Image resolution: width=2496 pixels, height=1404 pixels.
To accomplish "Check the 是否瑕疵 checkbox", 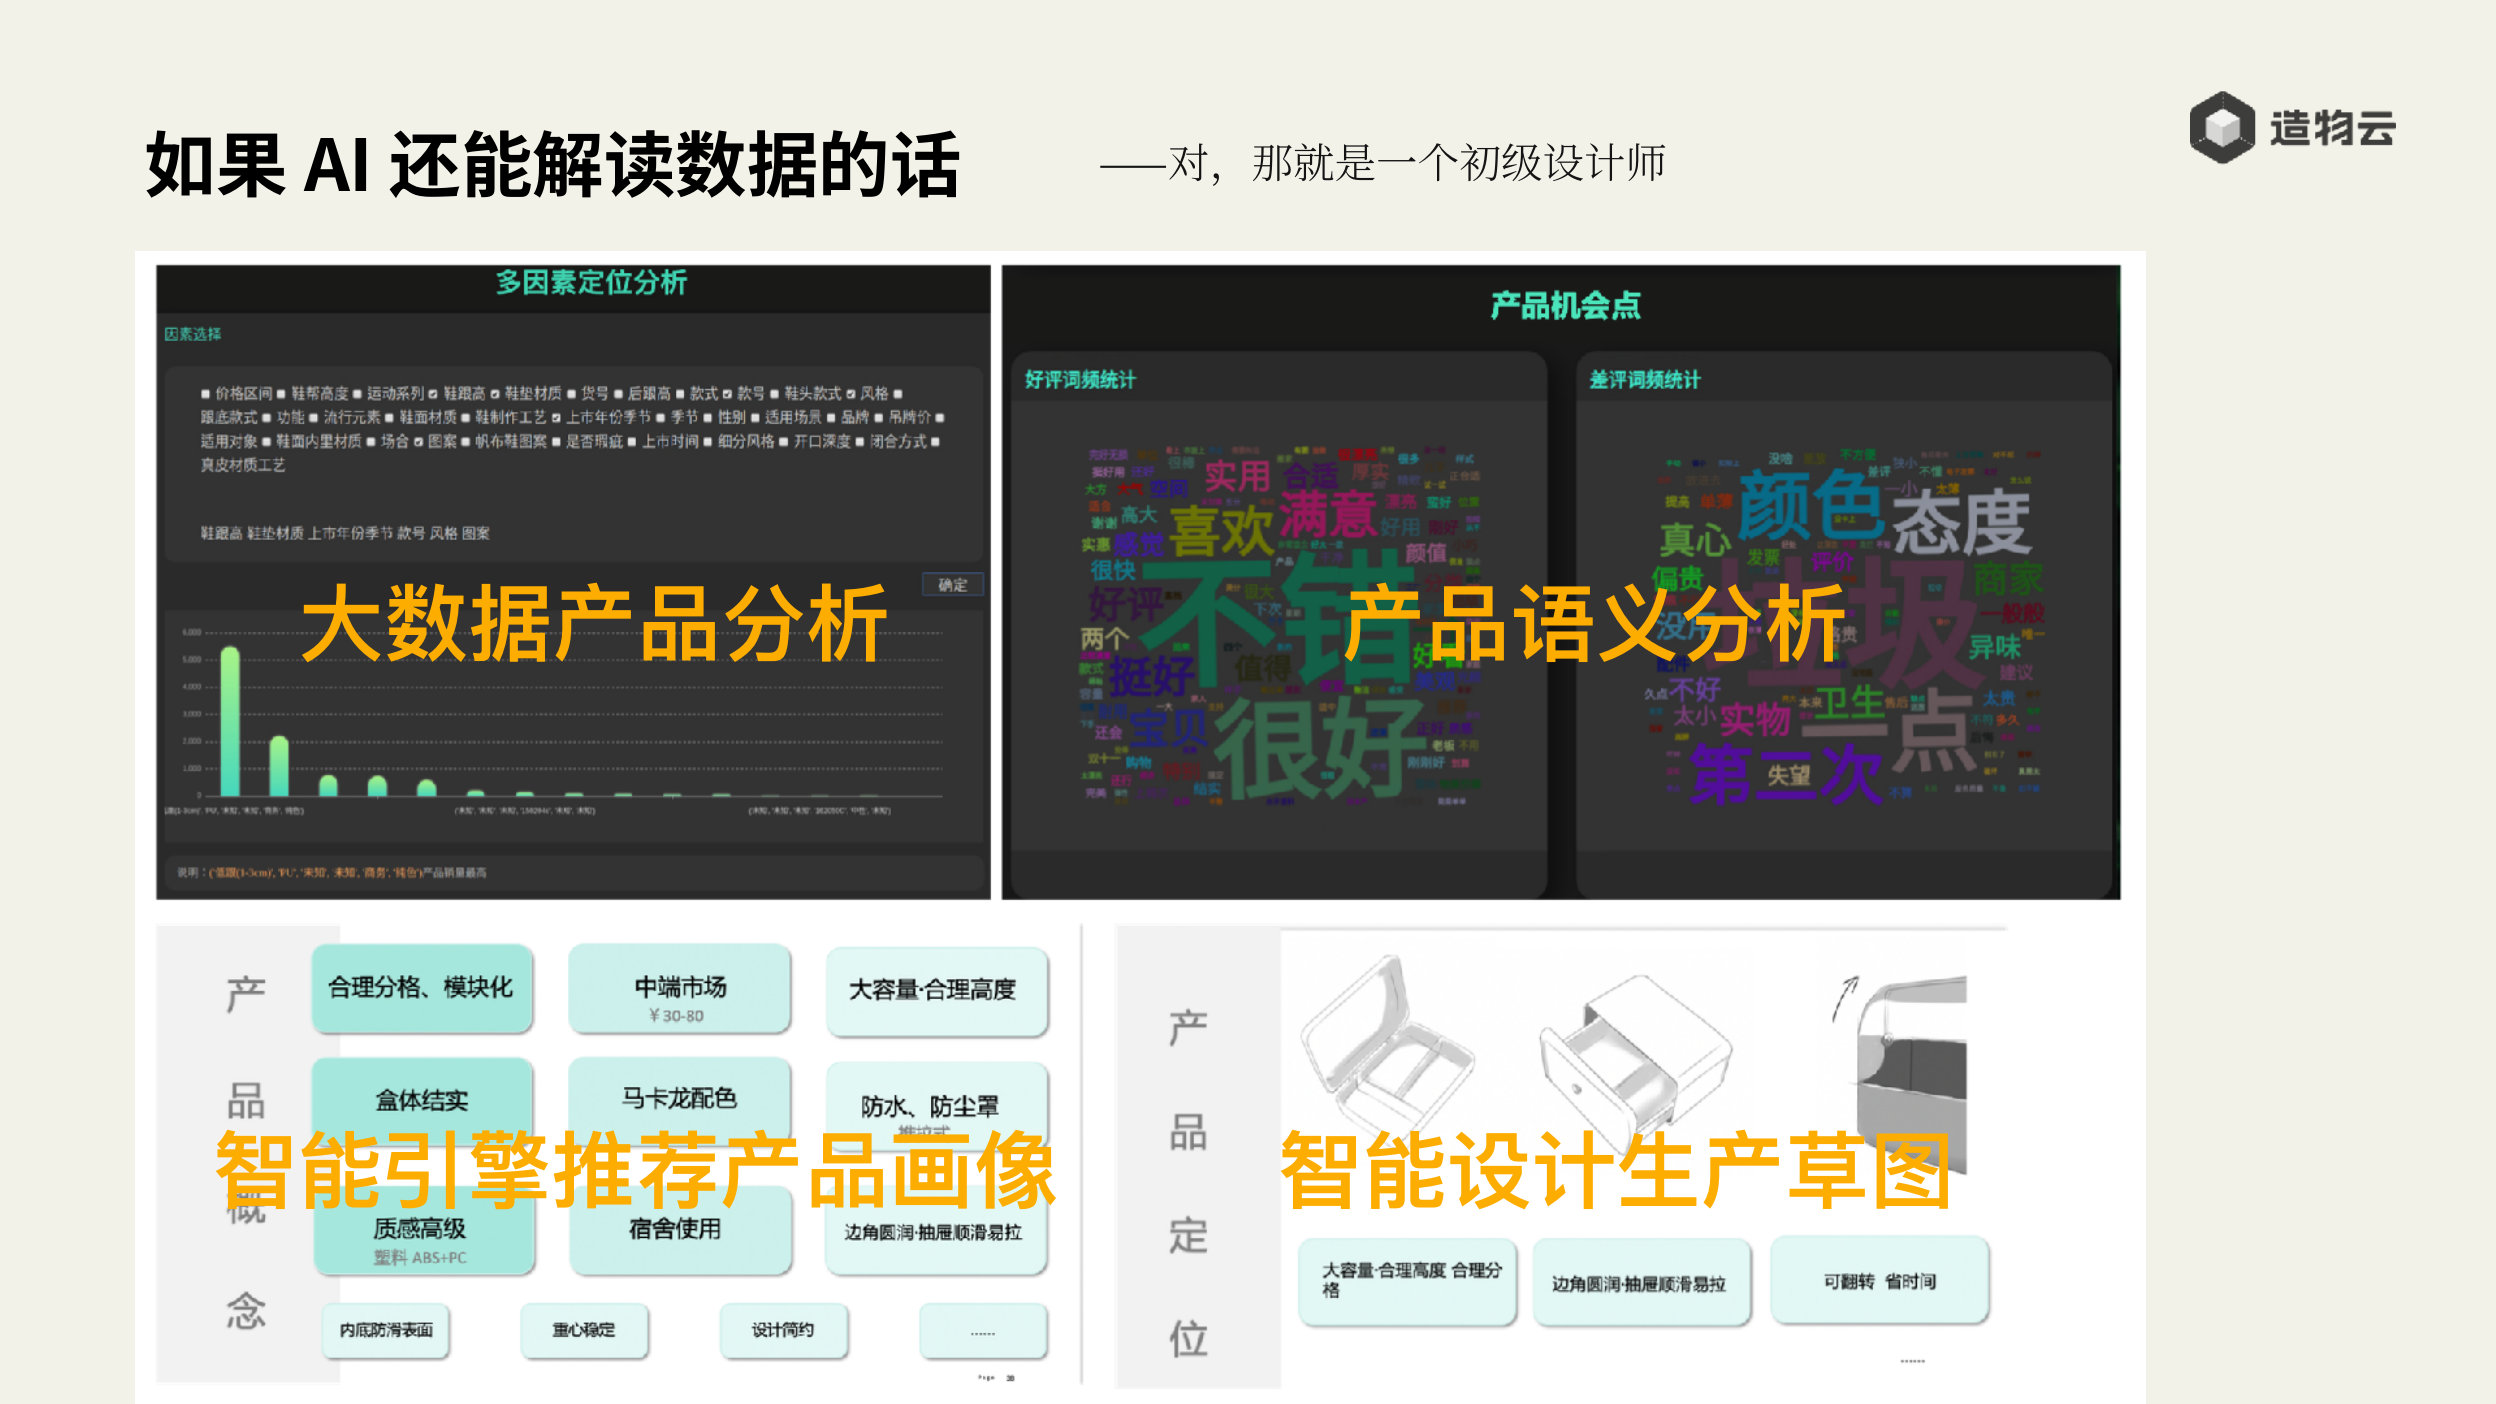I will pyautogui.click(x=556, y=442).
